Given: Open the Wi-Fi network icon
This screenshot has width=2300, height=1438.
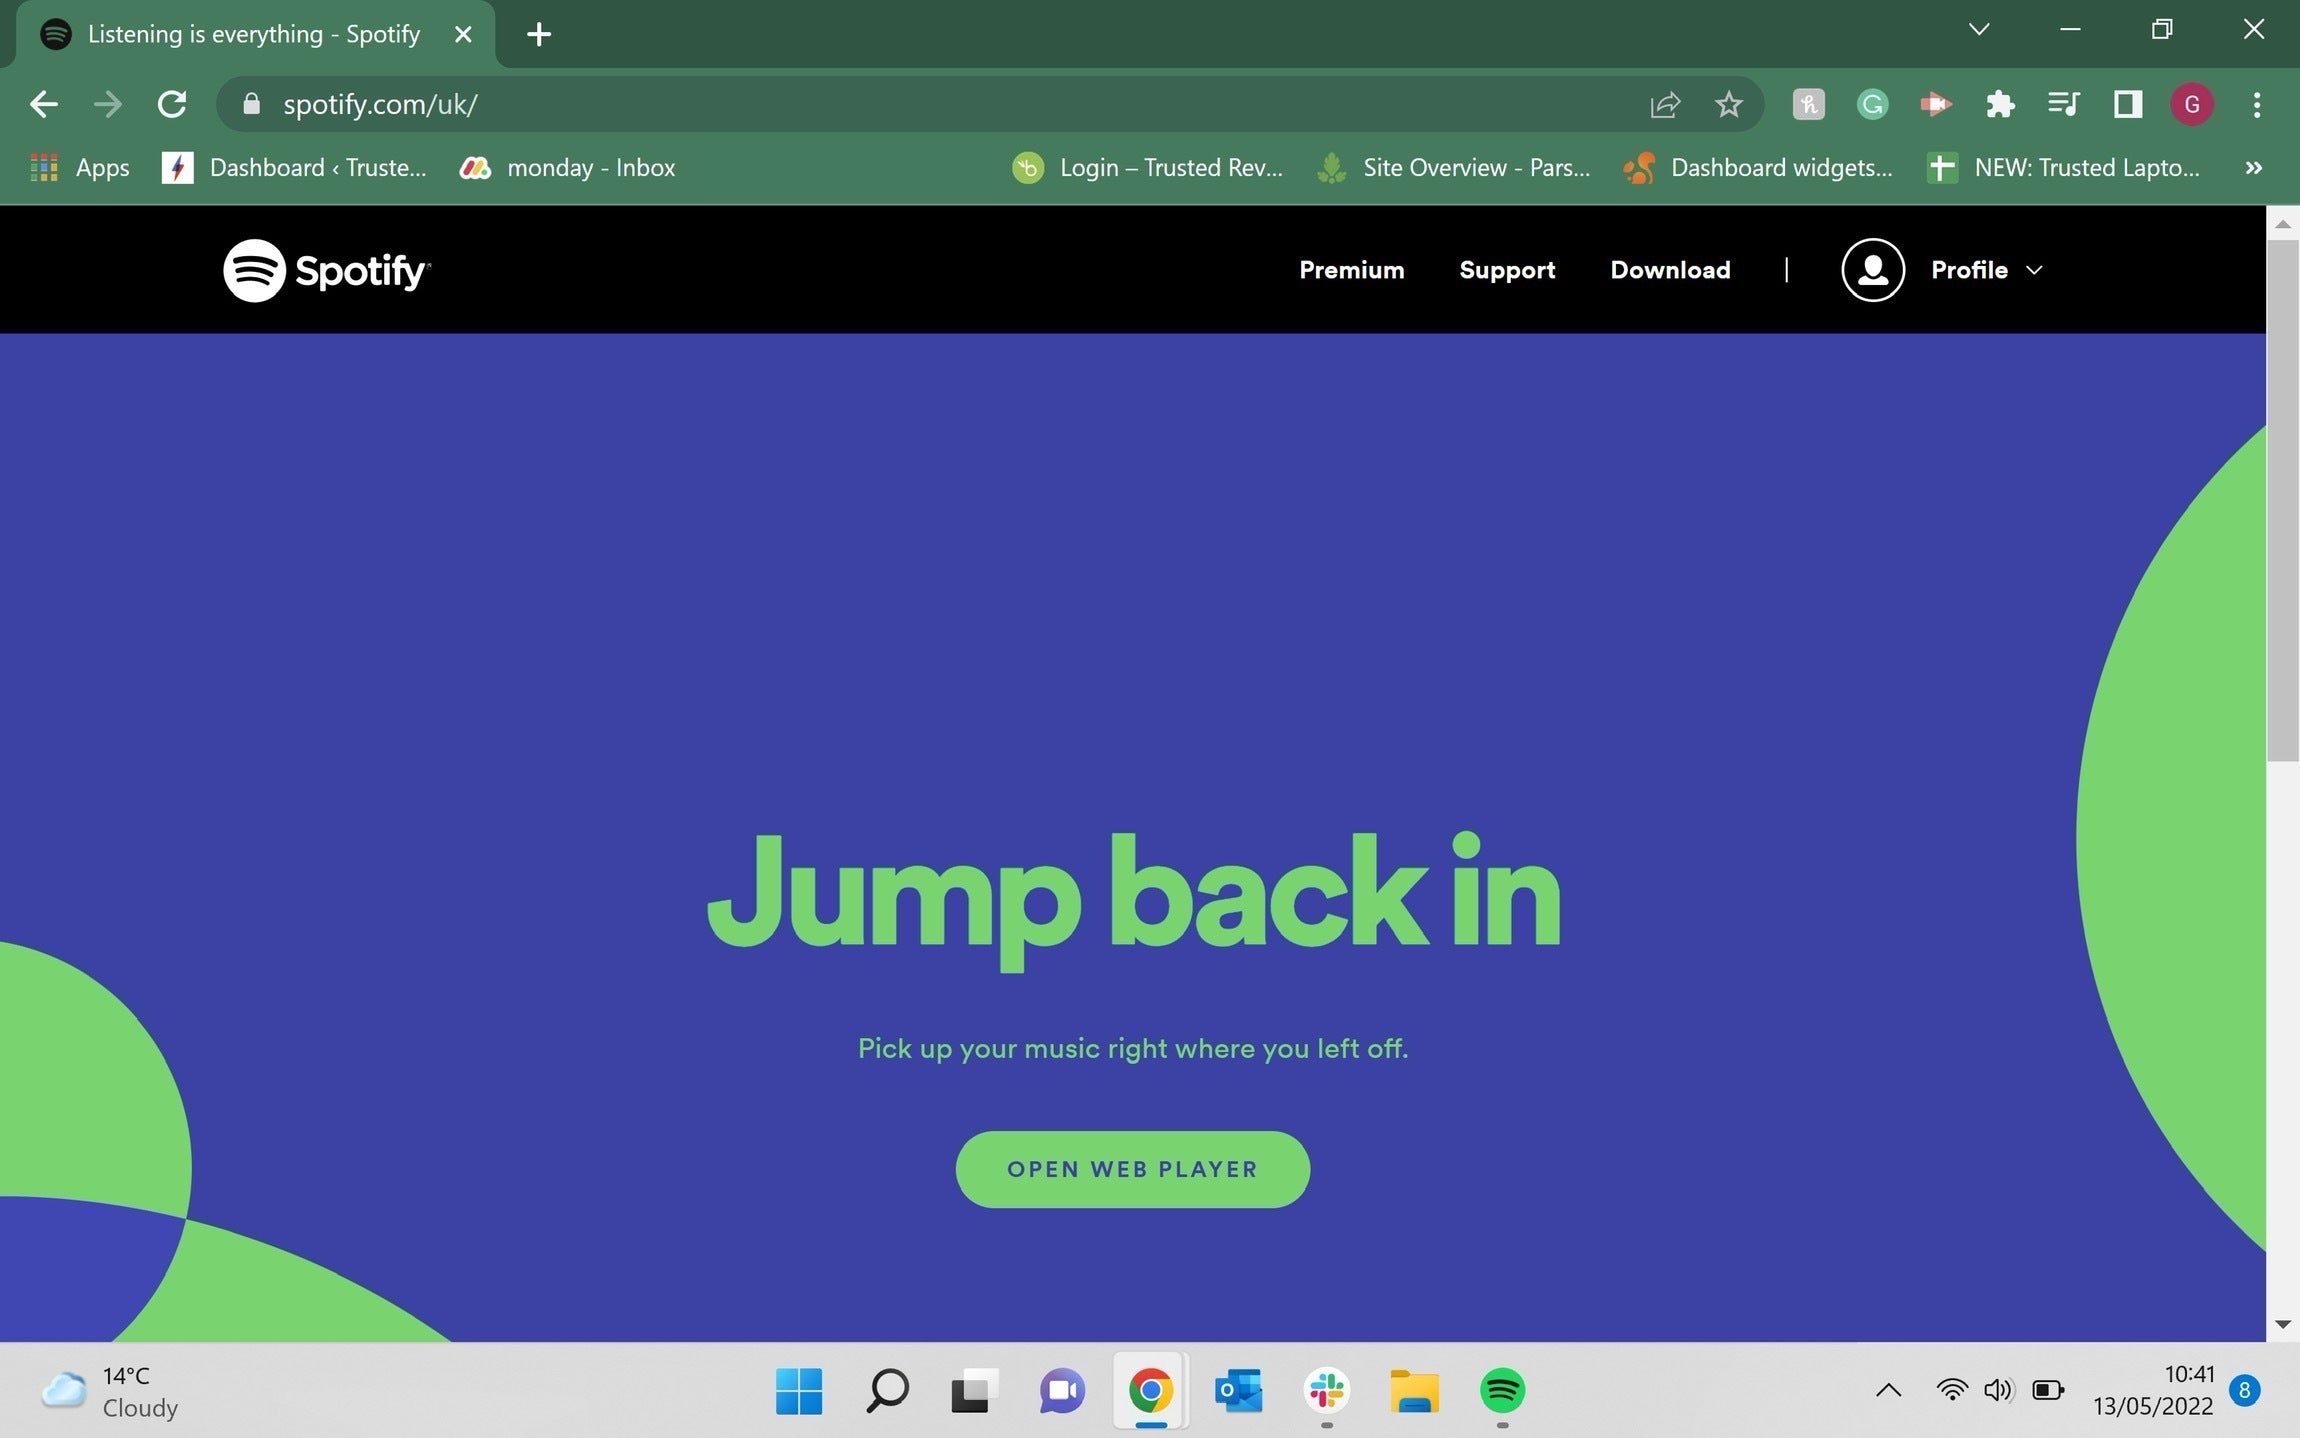Looking at the screenshot, I should pos(1951,1390).
